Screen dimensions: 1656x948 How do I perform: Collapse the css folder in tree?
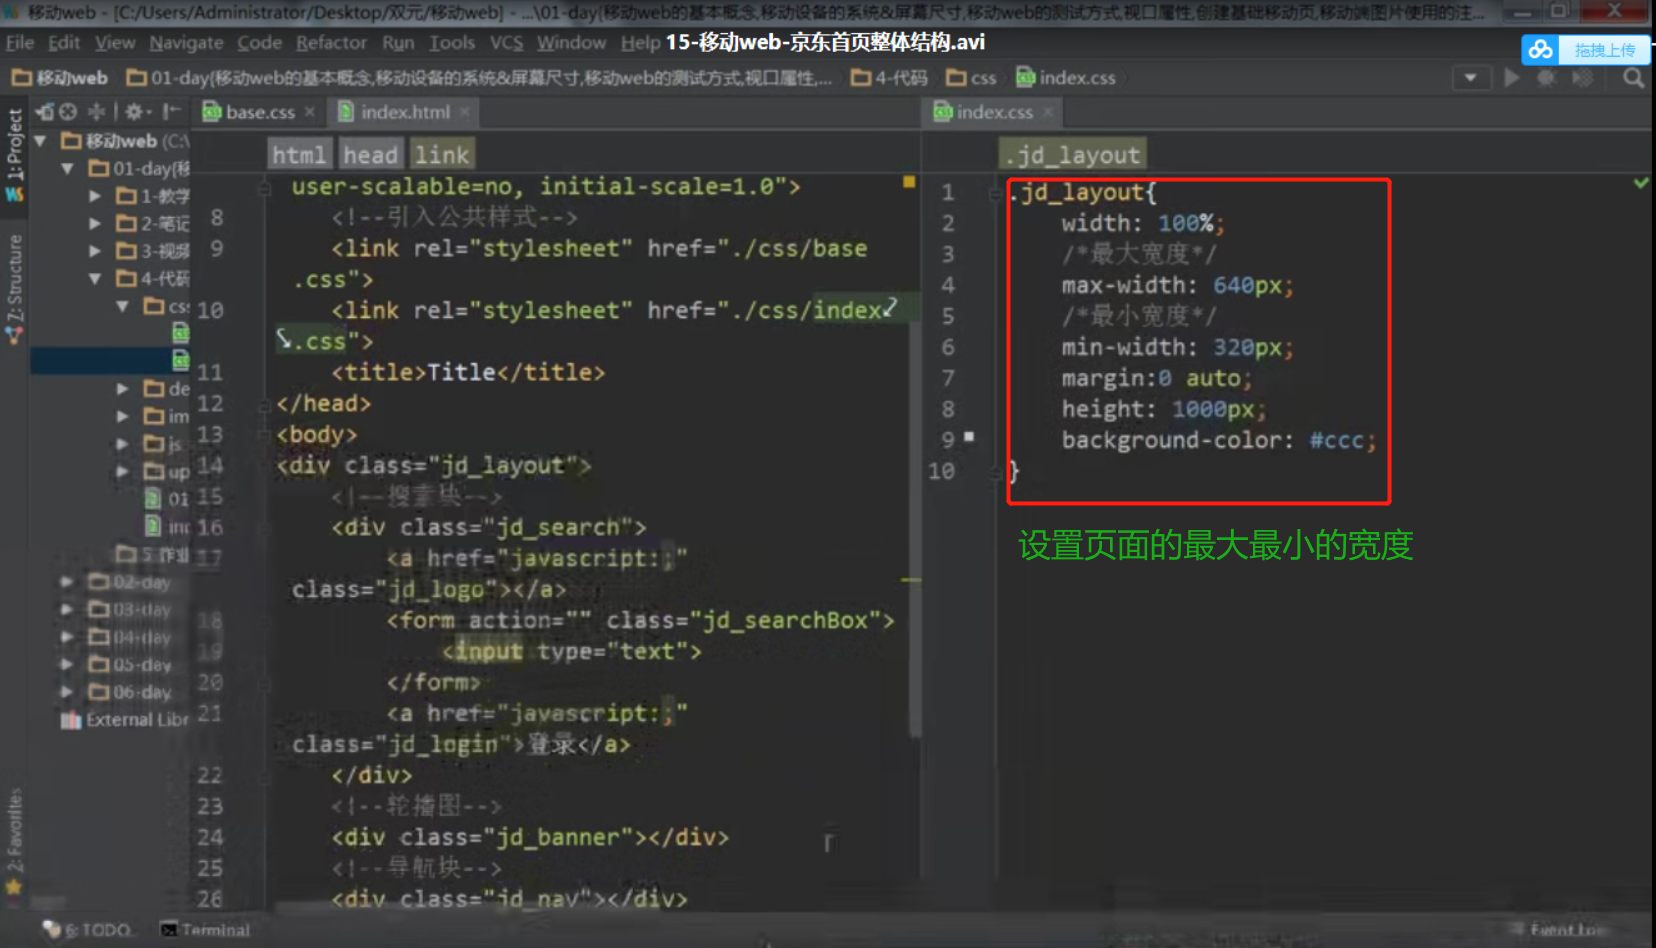(x=122, y=306)
